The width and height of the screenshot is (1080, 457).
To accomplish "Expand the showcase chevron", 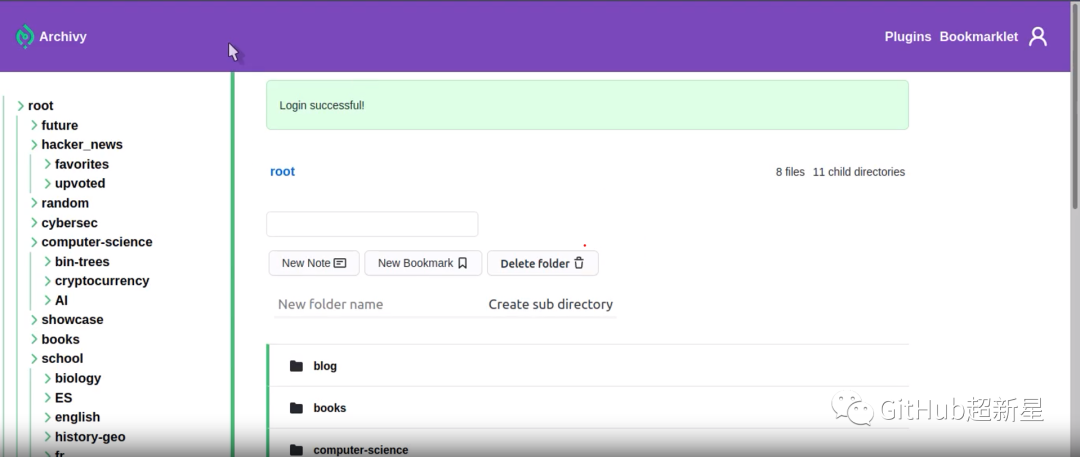I will [34, 320].
